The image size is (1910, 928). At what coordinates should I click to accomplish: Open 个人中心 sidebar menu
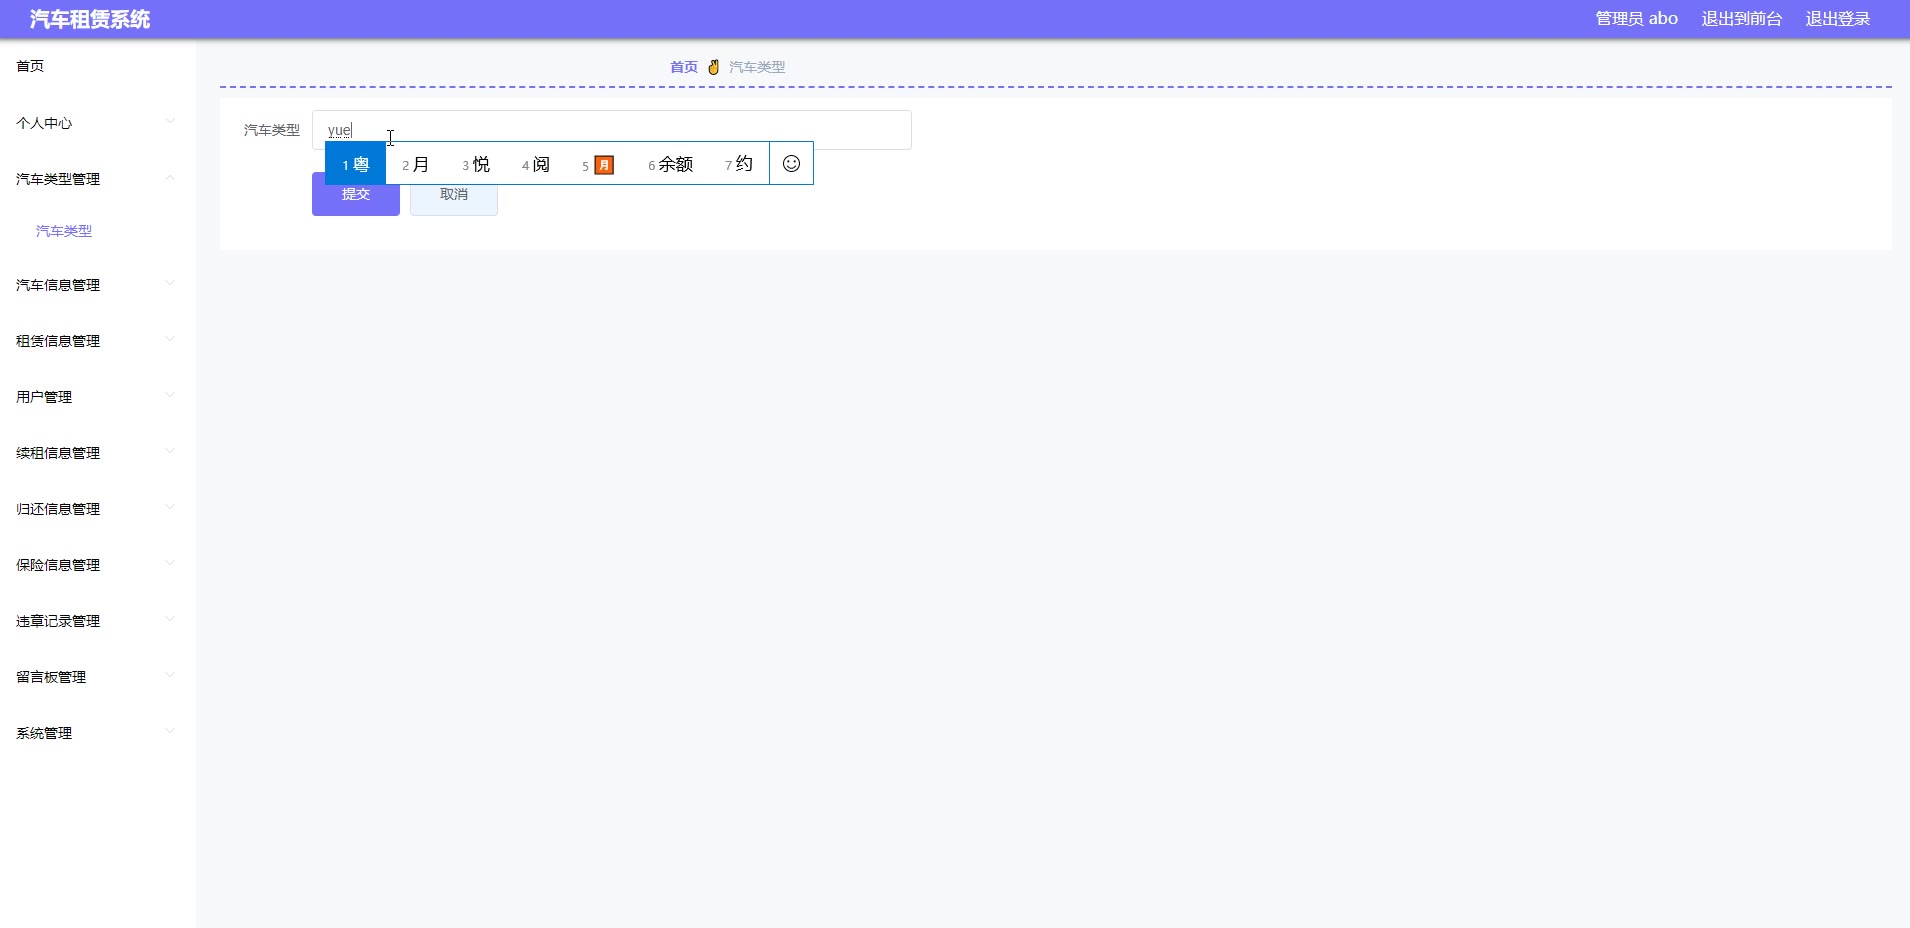(x=98, y=123)
